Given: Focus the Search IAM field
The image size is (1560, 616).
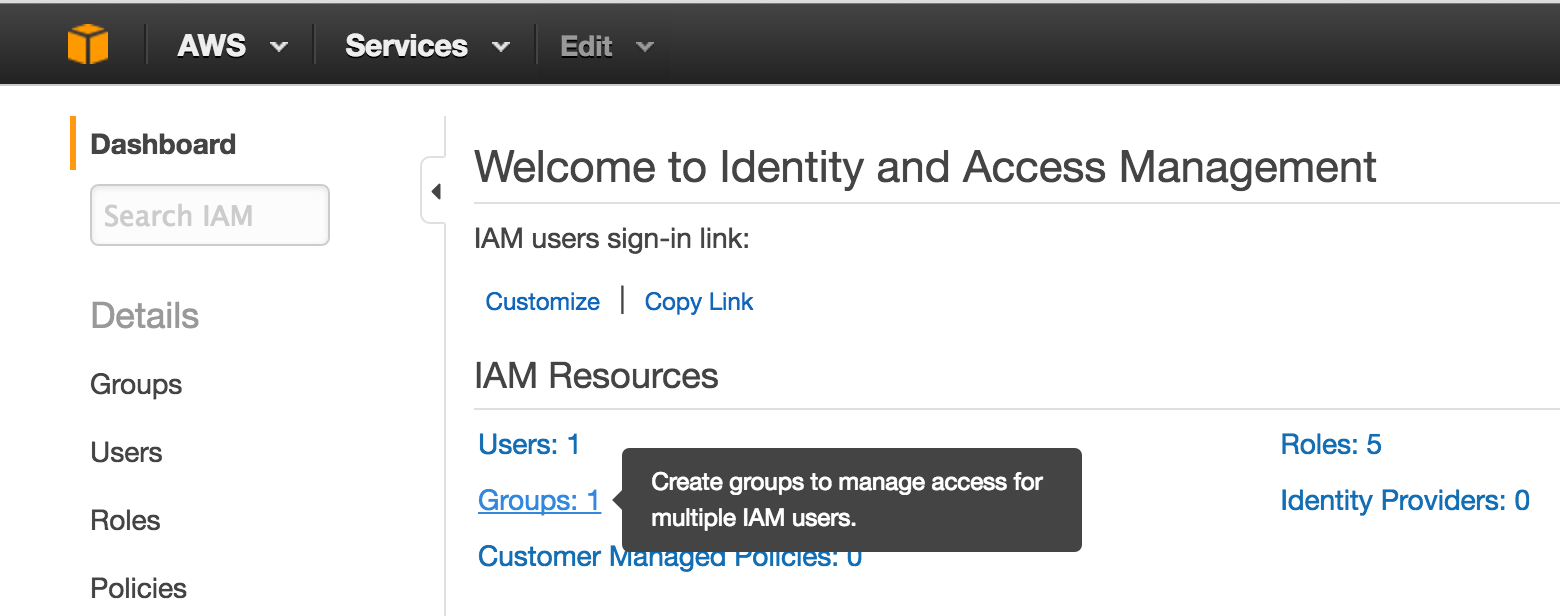Looking at the screenshot, I should [210, 215].
